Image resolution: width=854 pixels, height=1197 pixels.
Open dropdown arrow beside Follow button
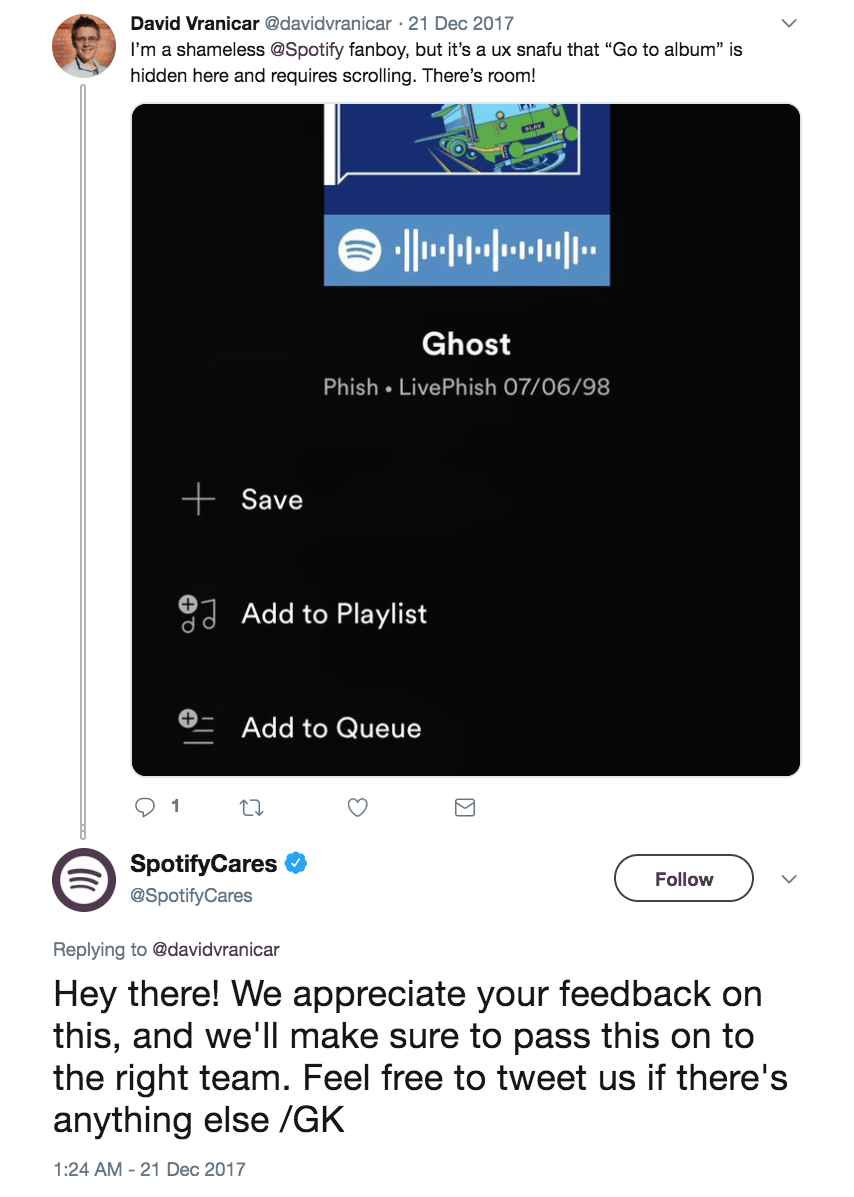pos(788,879)
